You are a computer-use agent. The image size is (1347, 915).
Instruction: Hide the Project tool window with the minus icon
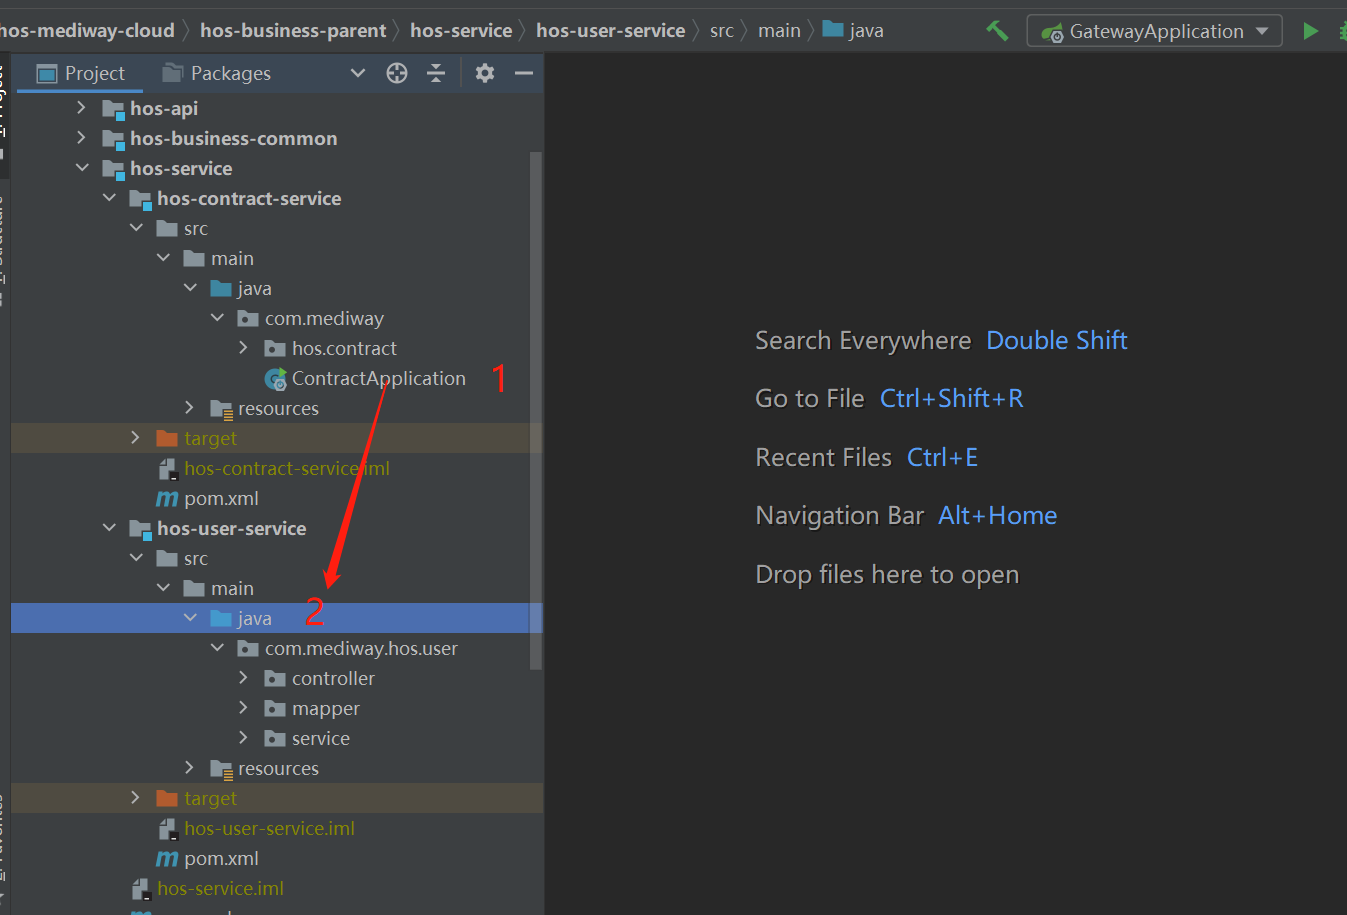(x=524, y=73)
